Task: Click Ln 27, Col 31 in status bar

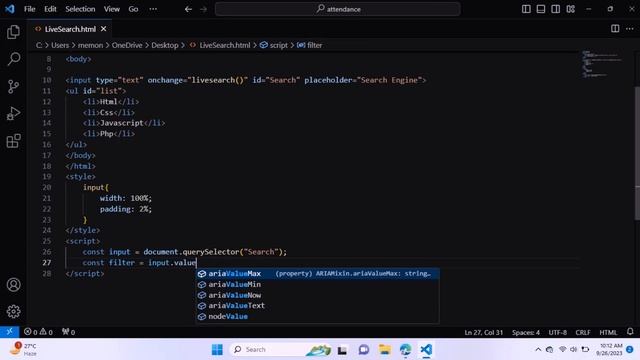Action: (484, 332)
